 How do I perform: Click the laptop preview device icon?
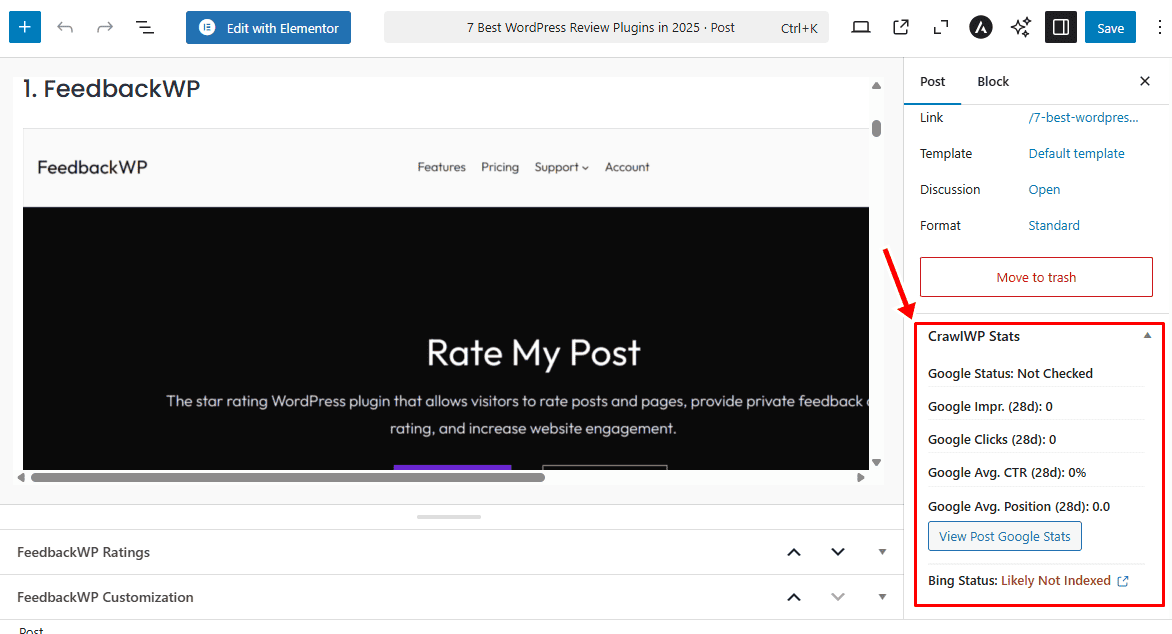861,27
